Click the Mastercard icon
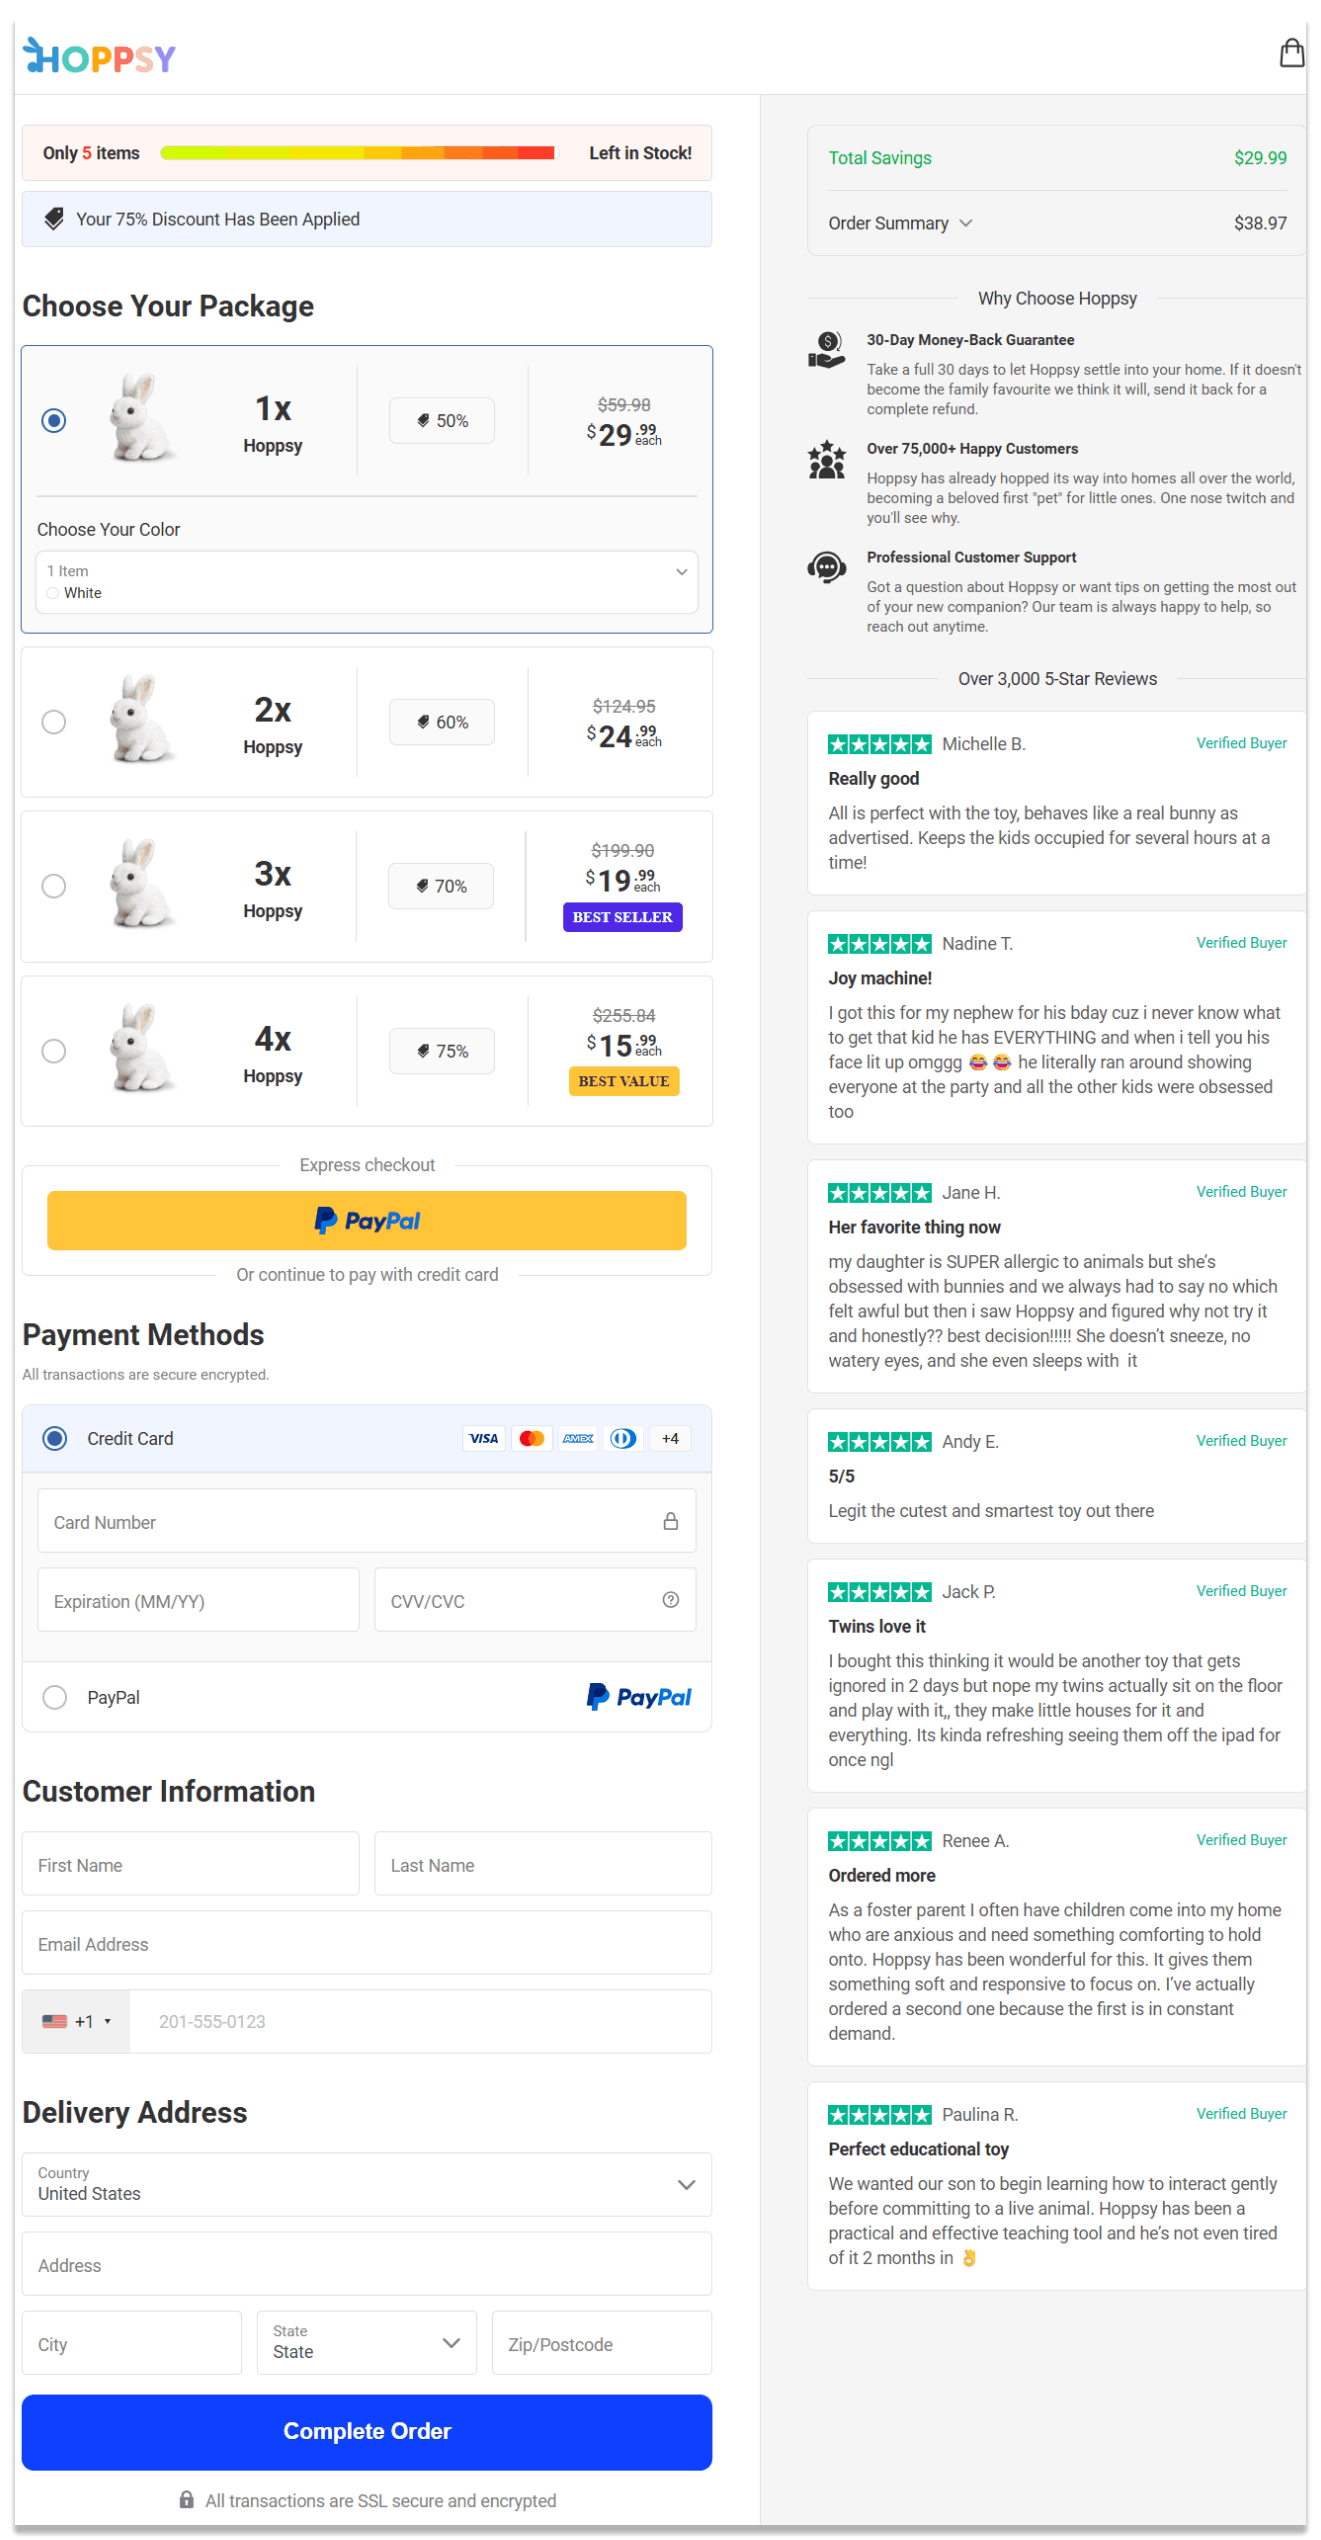Screen dimensions: 1321x2540 tap(531, 1438)
